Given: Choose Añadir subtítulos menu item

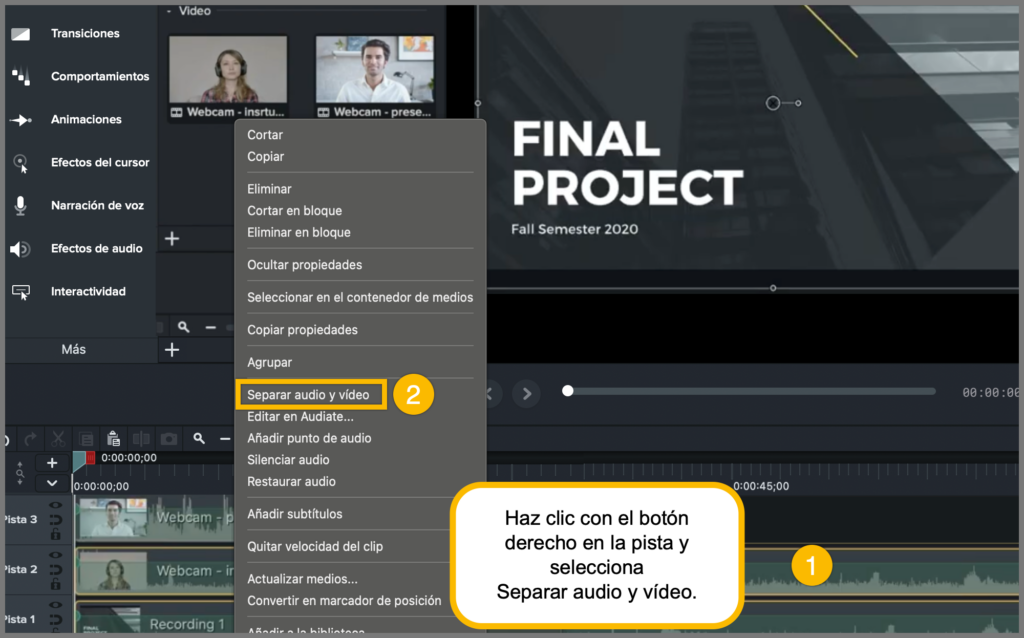Looking at the screenshot, I should click(295, 514).
